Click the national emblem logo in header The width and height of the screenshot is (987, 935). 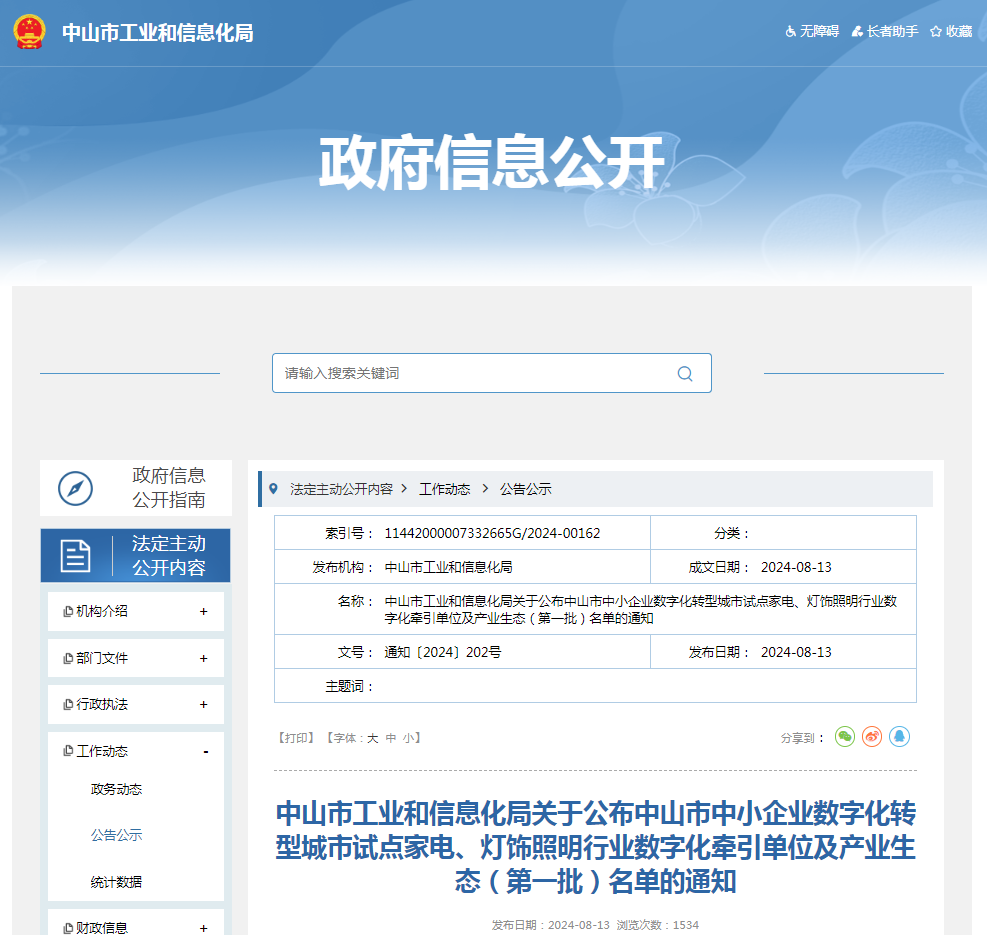[x=29, y=32]
